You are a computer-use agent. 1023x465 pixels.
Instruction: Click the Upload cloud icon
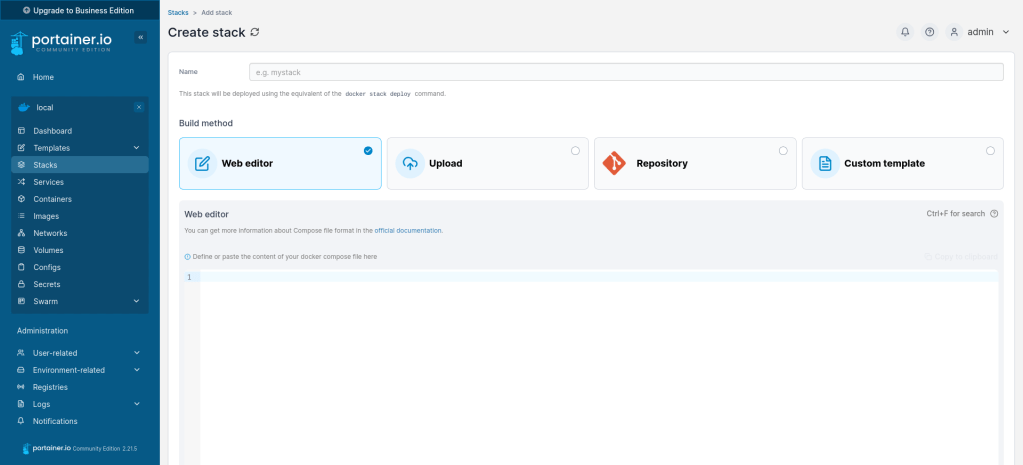[x=409, y=163]
